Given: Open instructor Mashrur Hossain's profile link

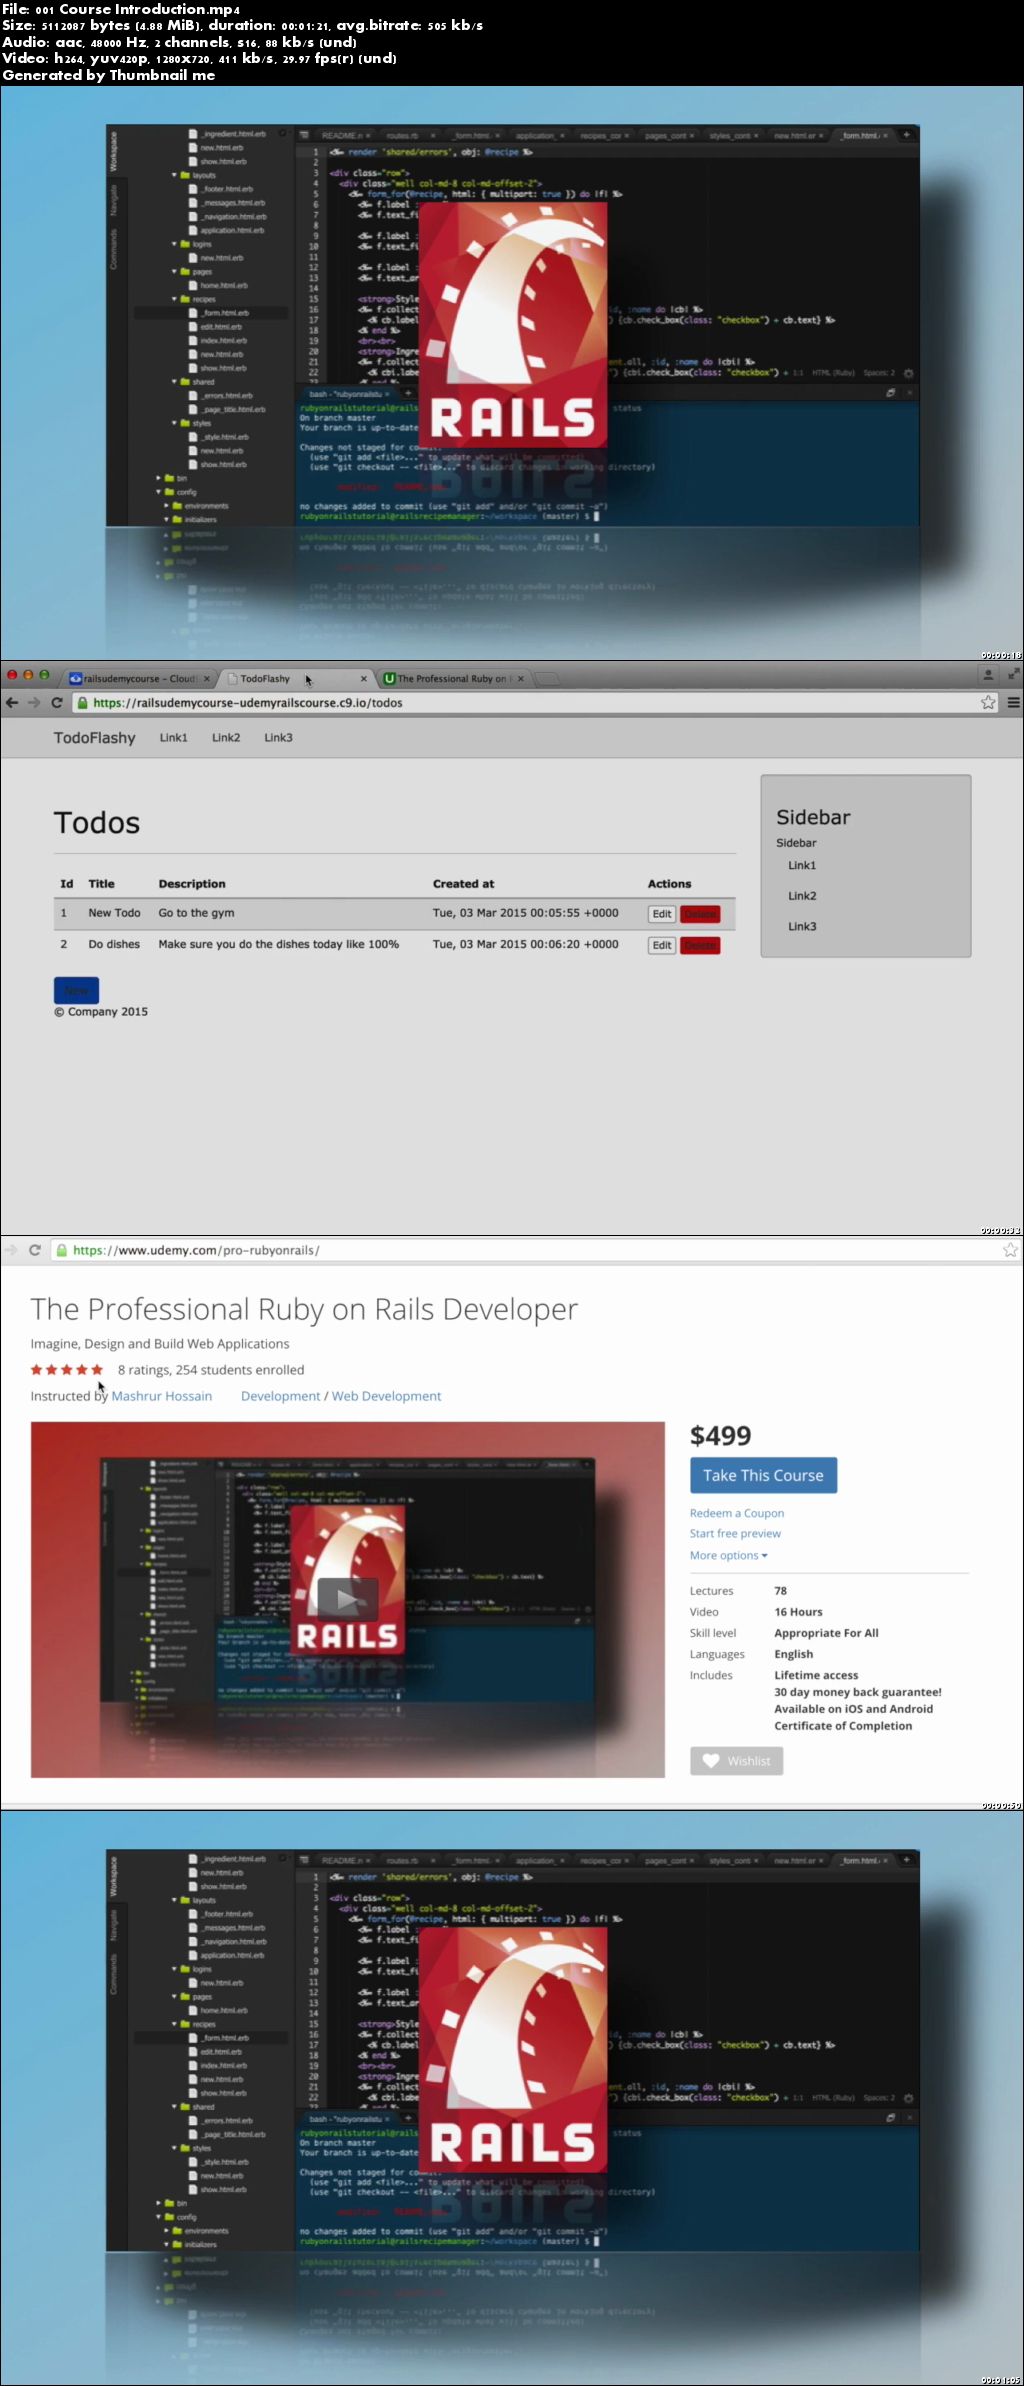Looking at the screenshot, I should point(162,1396).
